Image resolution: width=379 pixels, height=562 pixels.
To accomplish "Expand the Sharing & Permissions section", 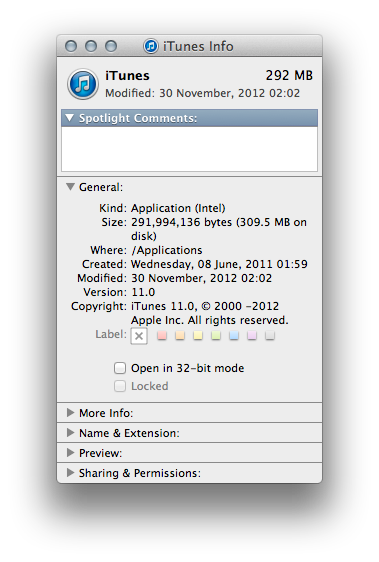I will click(x=71, y=473).
